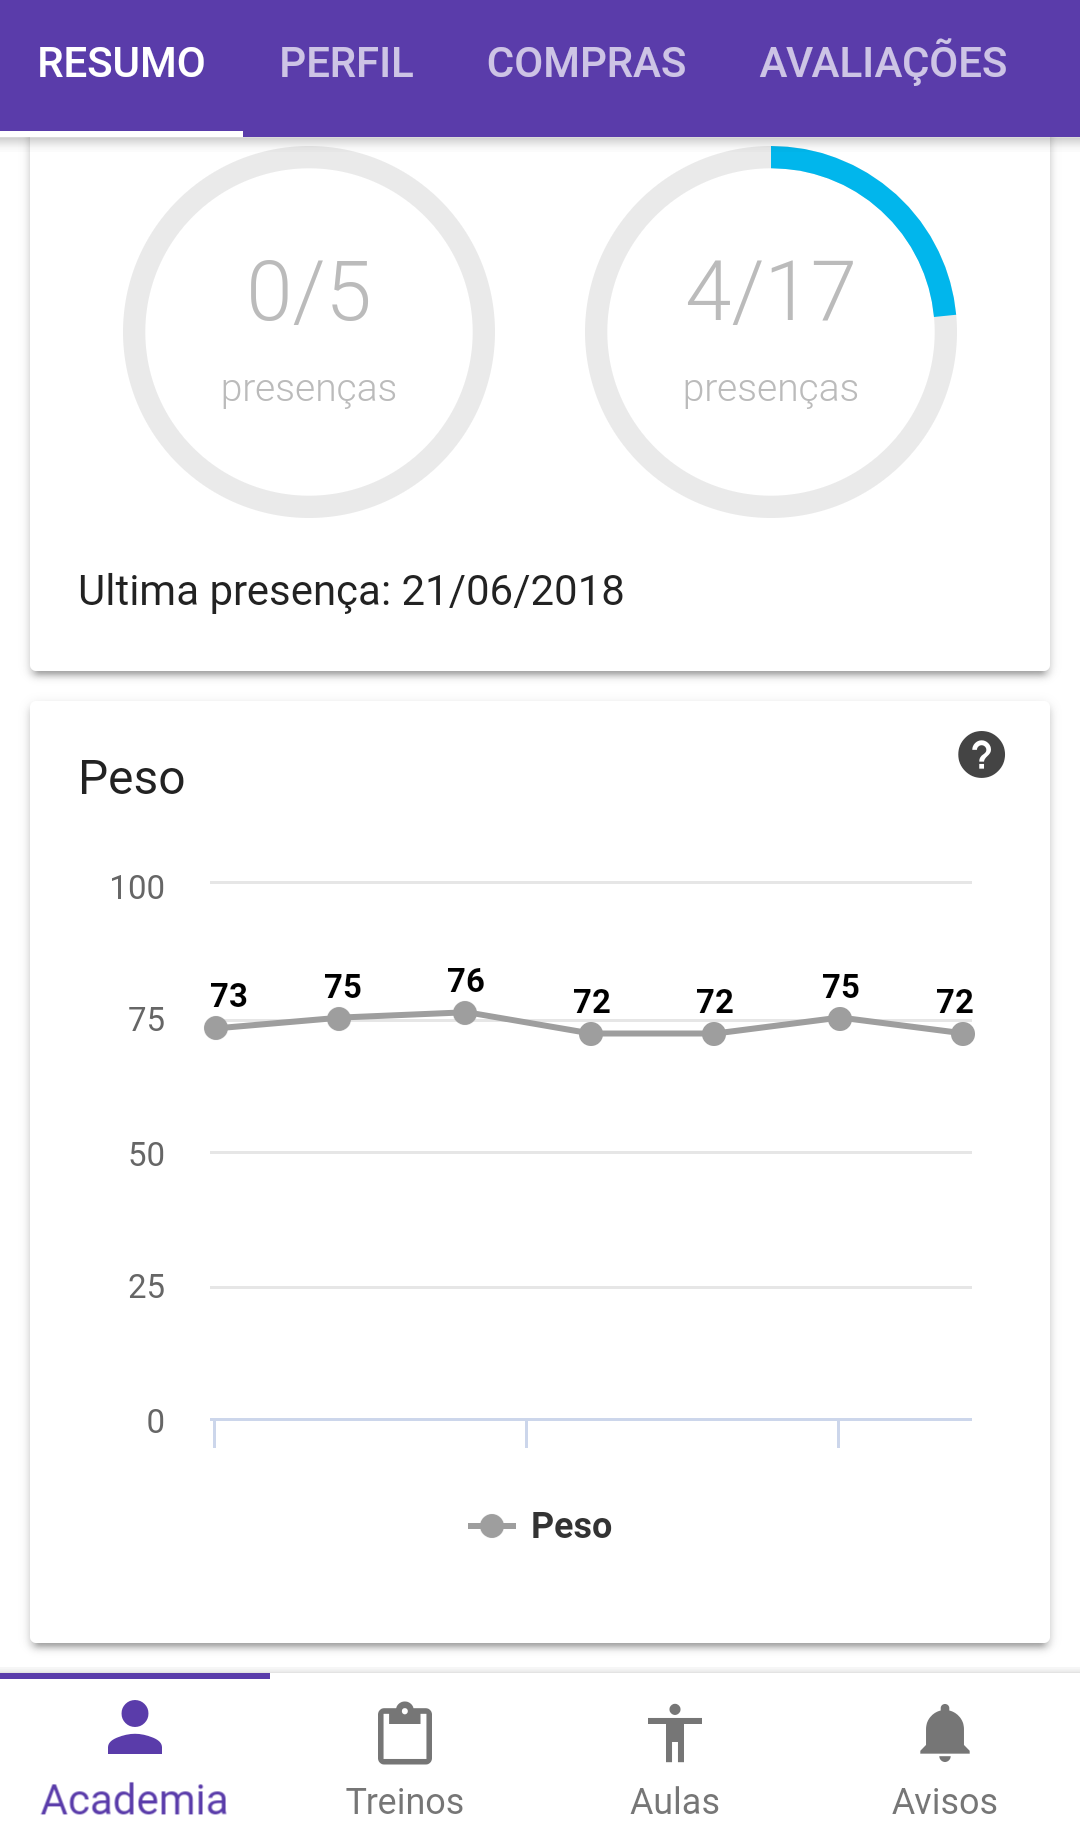Switch to the COMPRAS tab
The image size is (1080, 1841).
point(586,63)
